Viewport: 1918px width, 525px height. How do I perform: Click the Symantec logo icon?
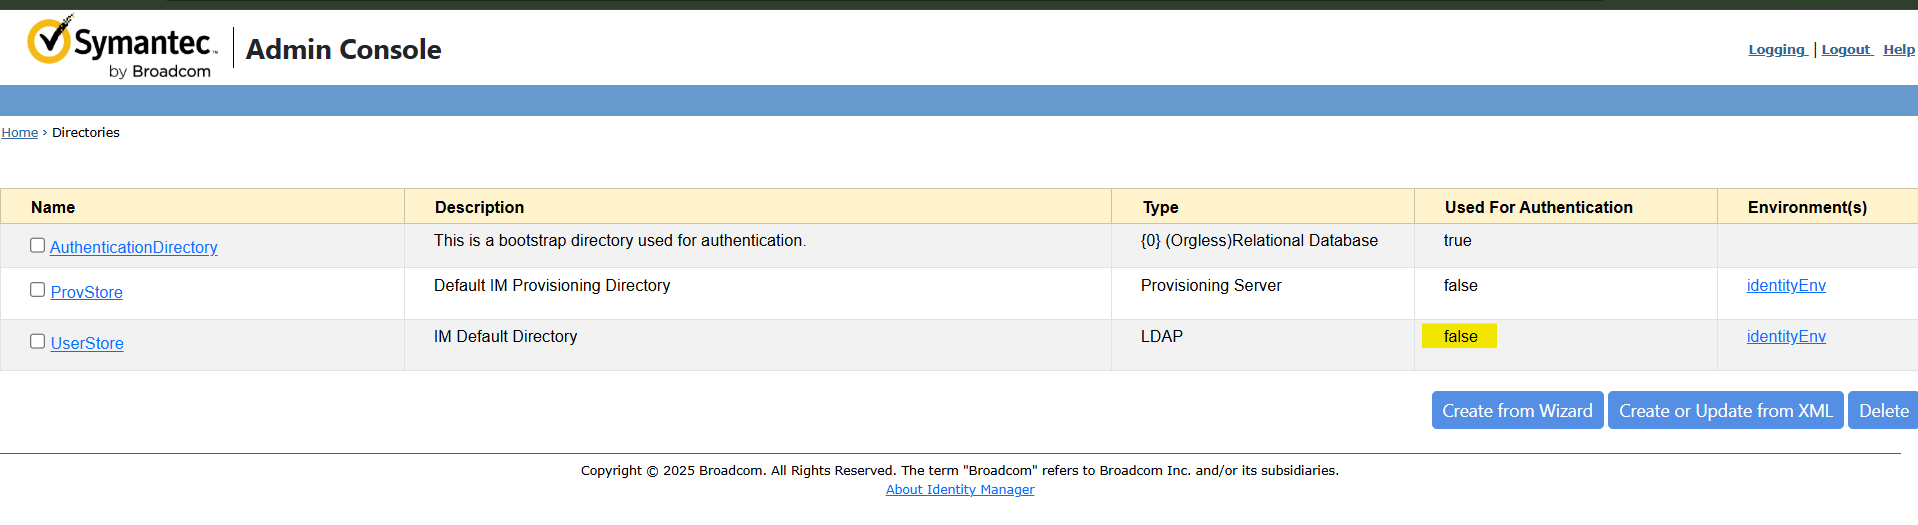coord(50,42)
